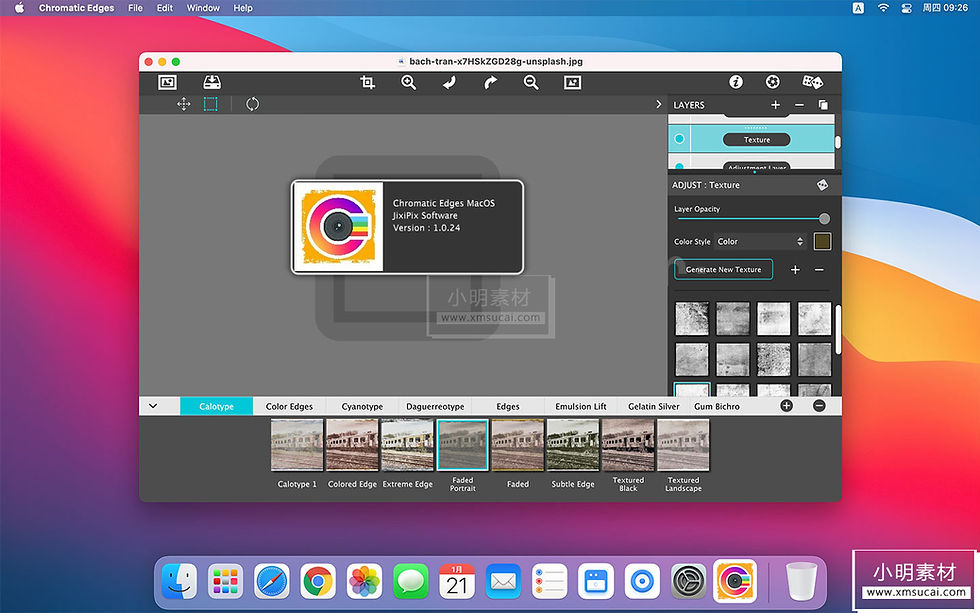This screenshot has width=980, height=613.
Task: Fit image to window icon
Action: 572,82
